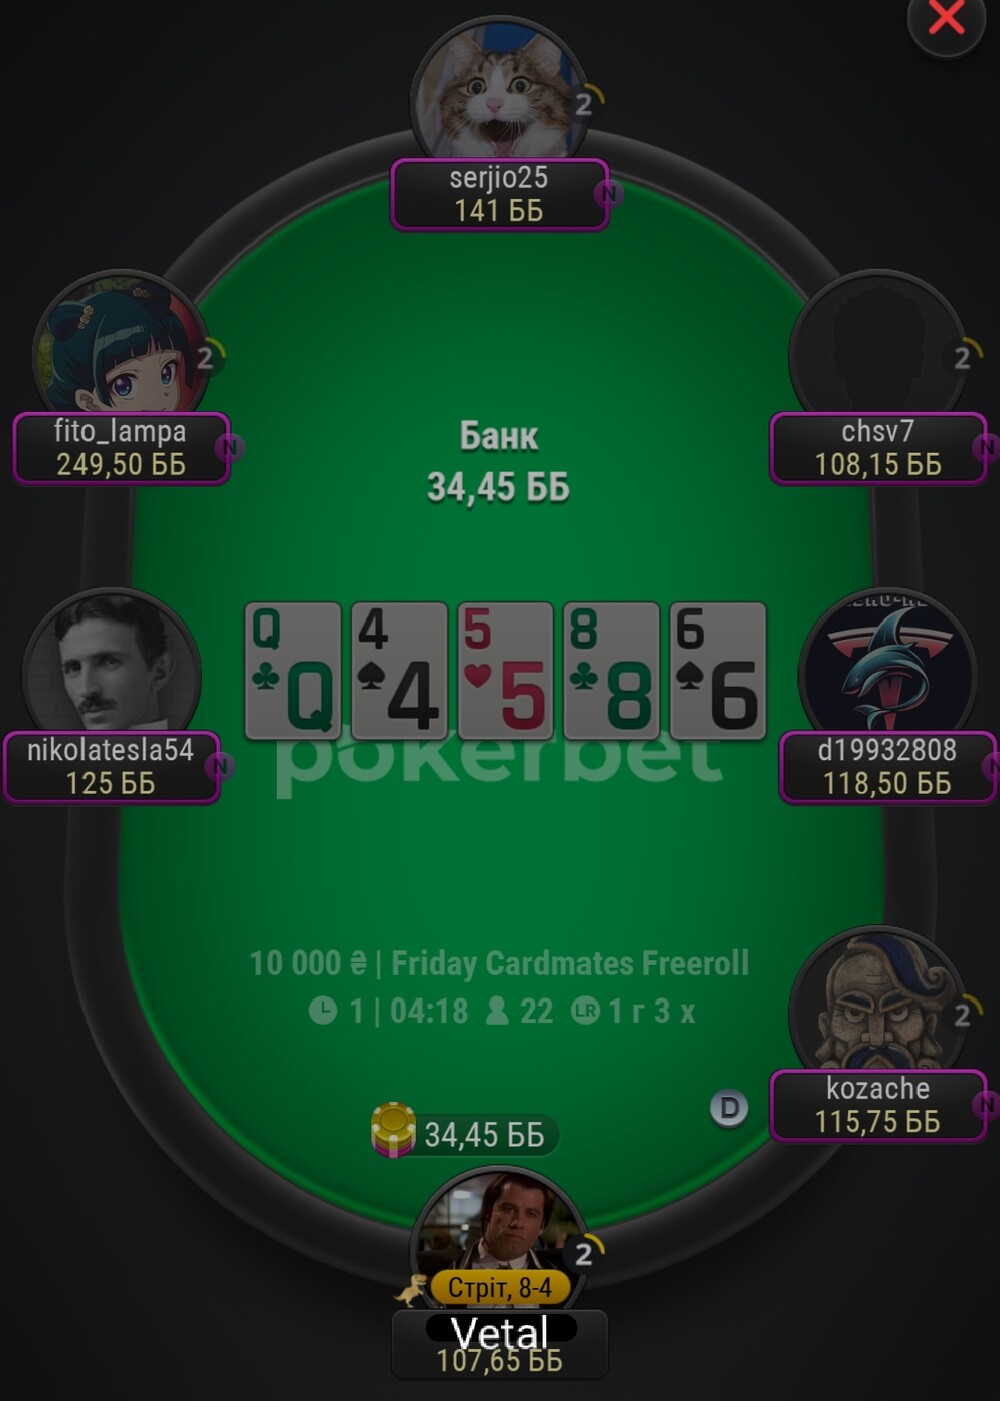Open Friday Cardmates Freeroll tournament info
This screenshot has width=1000, height=1401.
click(x=498, y=963)
